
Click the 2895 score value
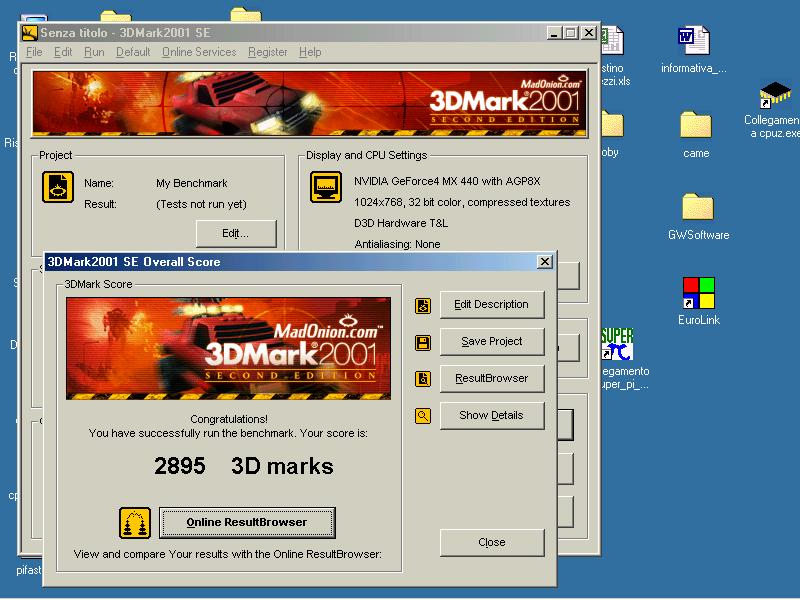pos(180,466)
